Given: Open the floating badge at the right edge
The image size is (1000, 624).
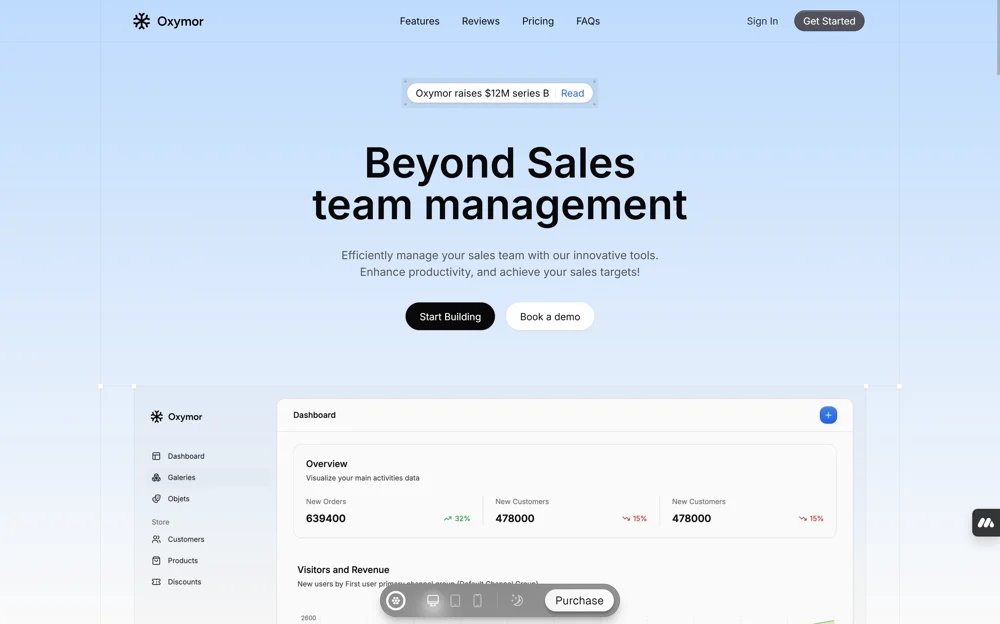Looking at the screenshot, I should pyautogui.click(x=986, y=523).
